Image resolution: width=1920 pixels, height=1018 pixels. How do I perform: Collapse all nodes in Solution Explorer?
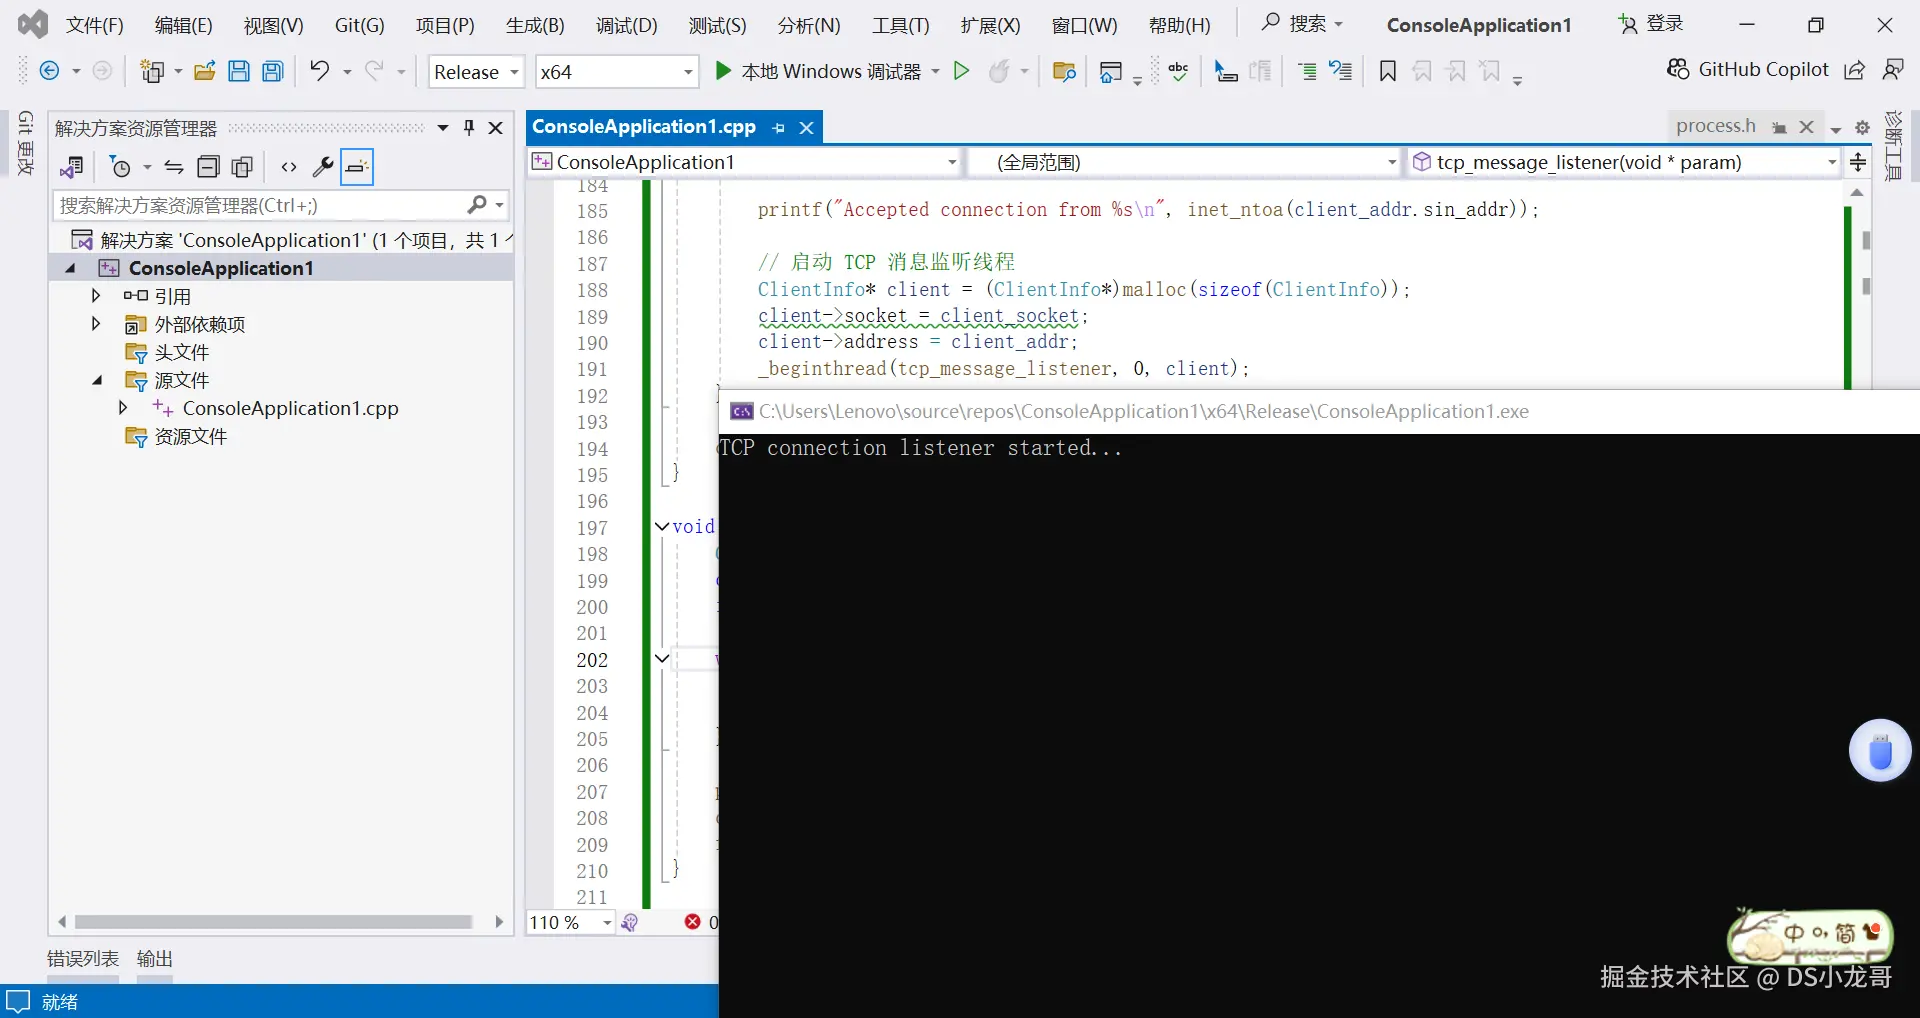[208, 167]
